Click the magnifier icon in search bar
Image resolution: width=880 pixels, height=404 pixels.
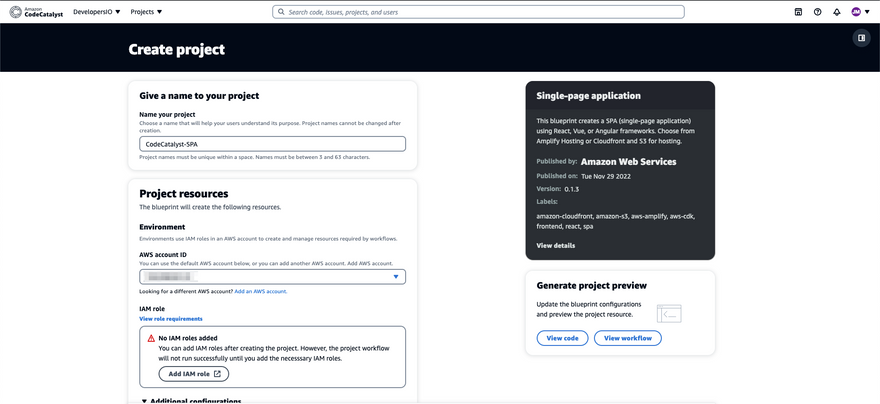[281, 12]
